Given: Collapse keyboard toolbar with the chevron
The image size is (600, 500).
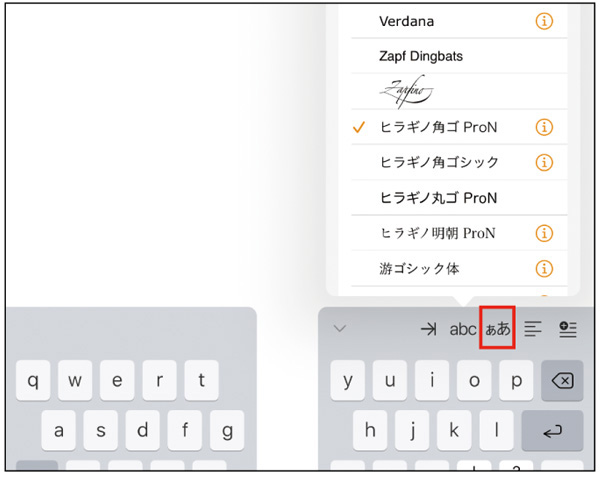Looking at the screenshot, I should pos(340,328).
